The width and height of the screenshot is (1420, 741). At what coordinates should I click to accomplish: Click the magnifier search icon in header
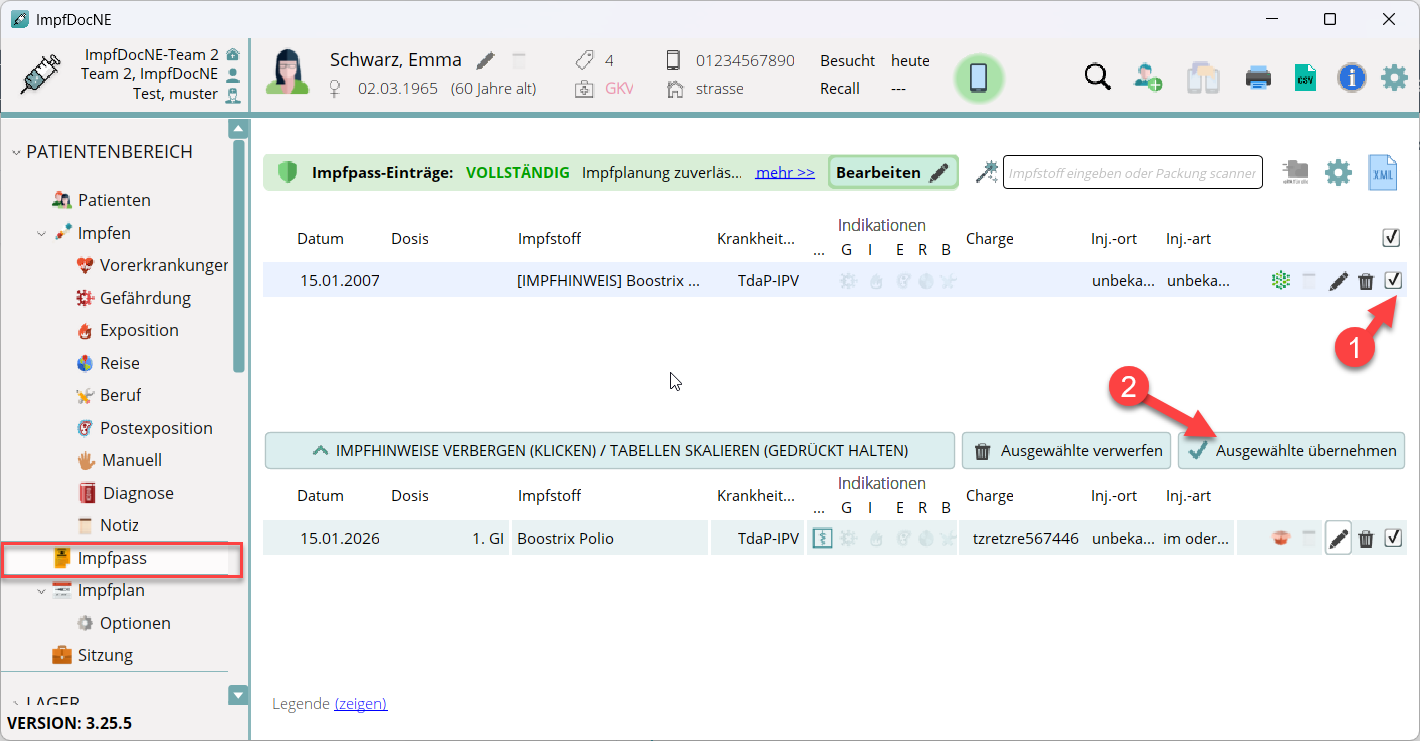click(1098, 77)
